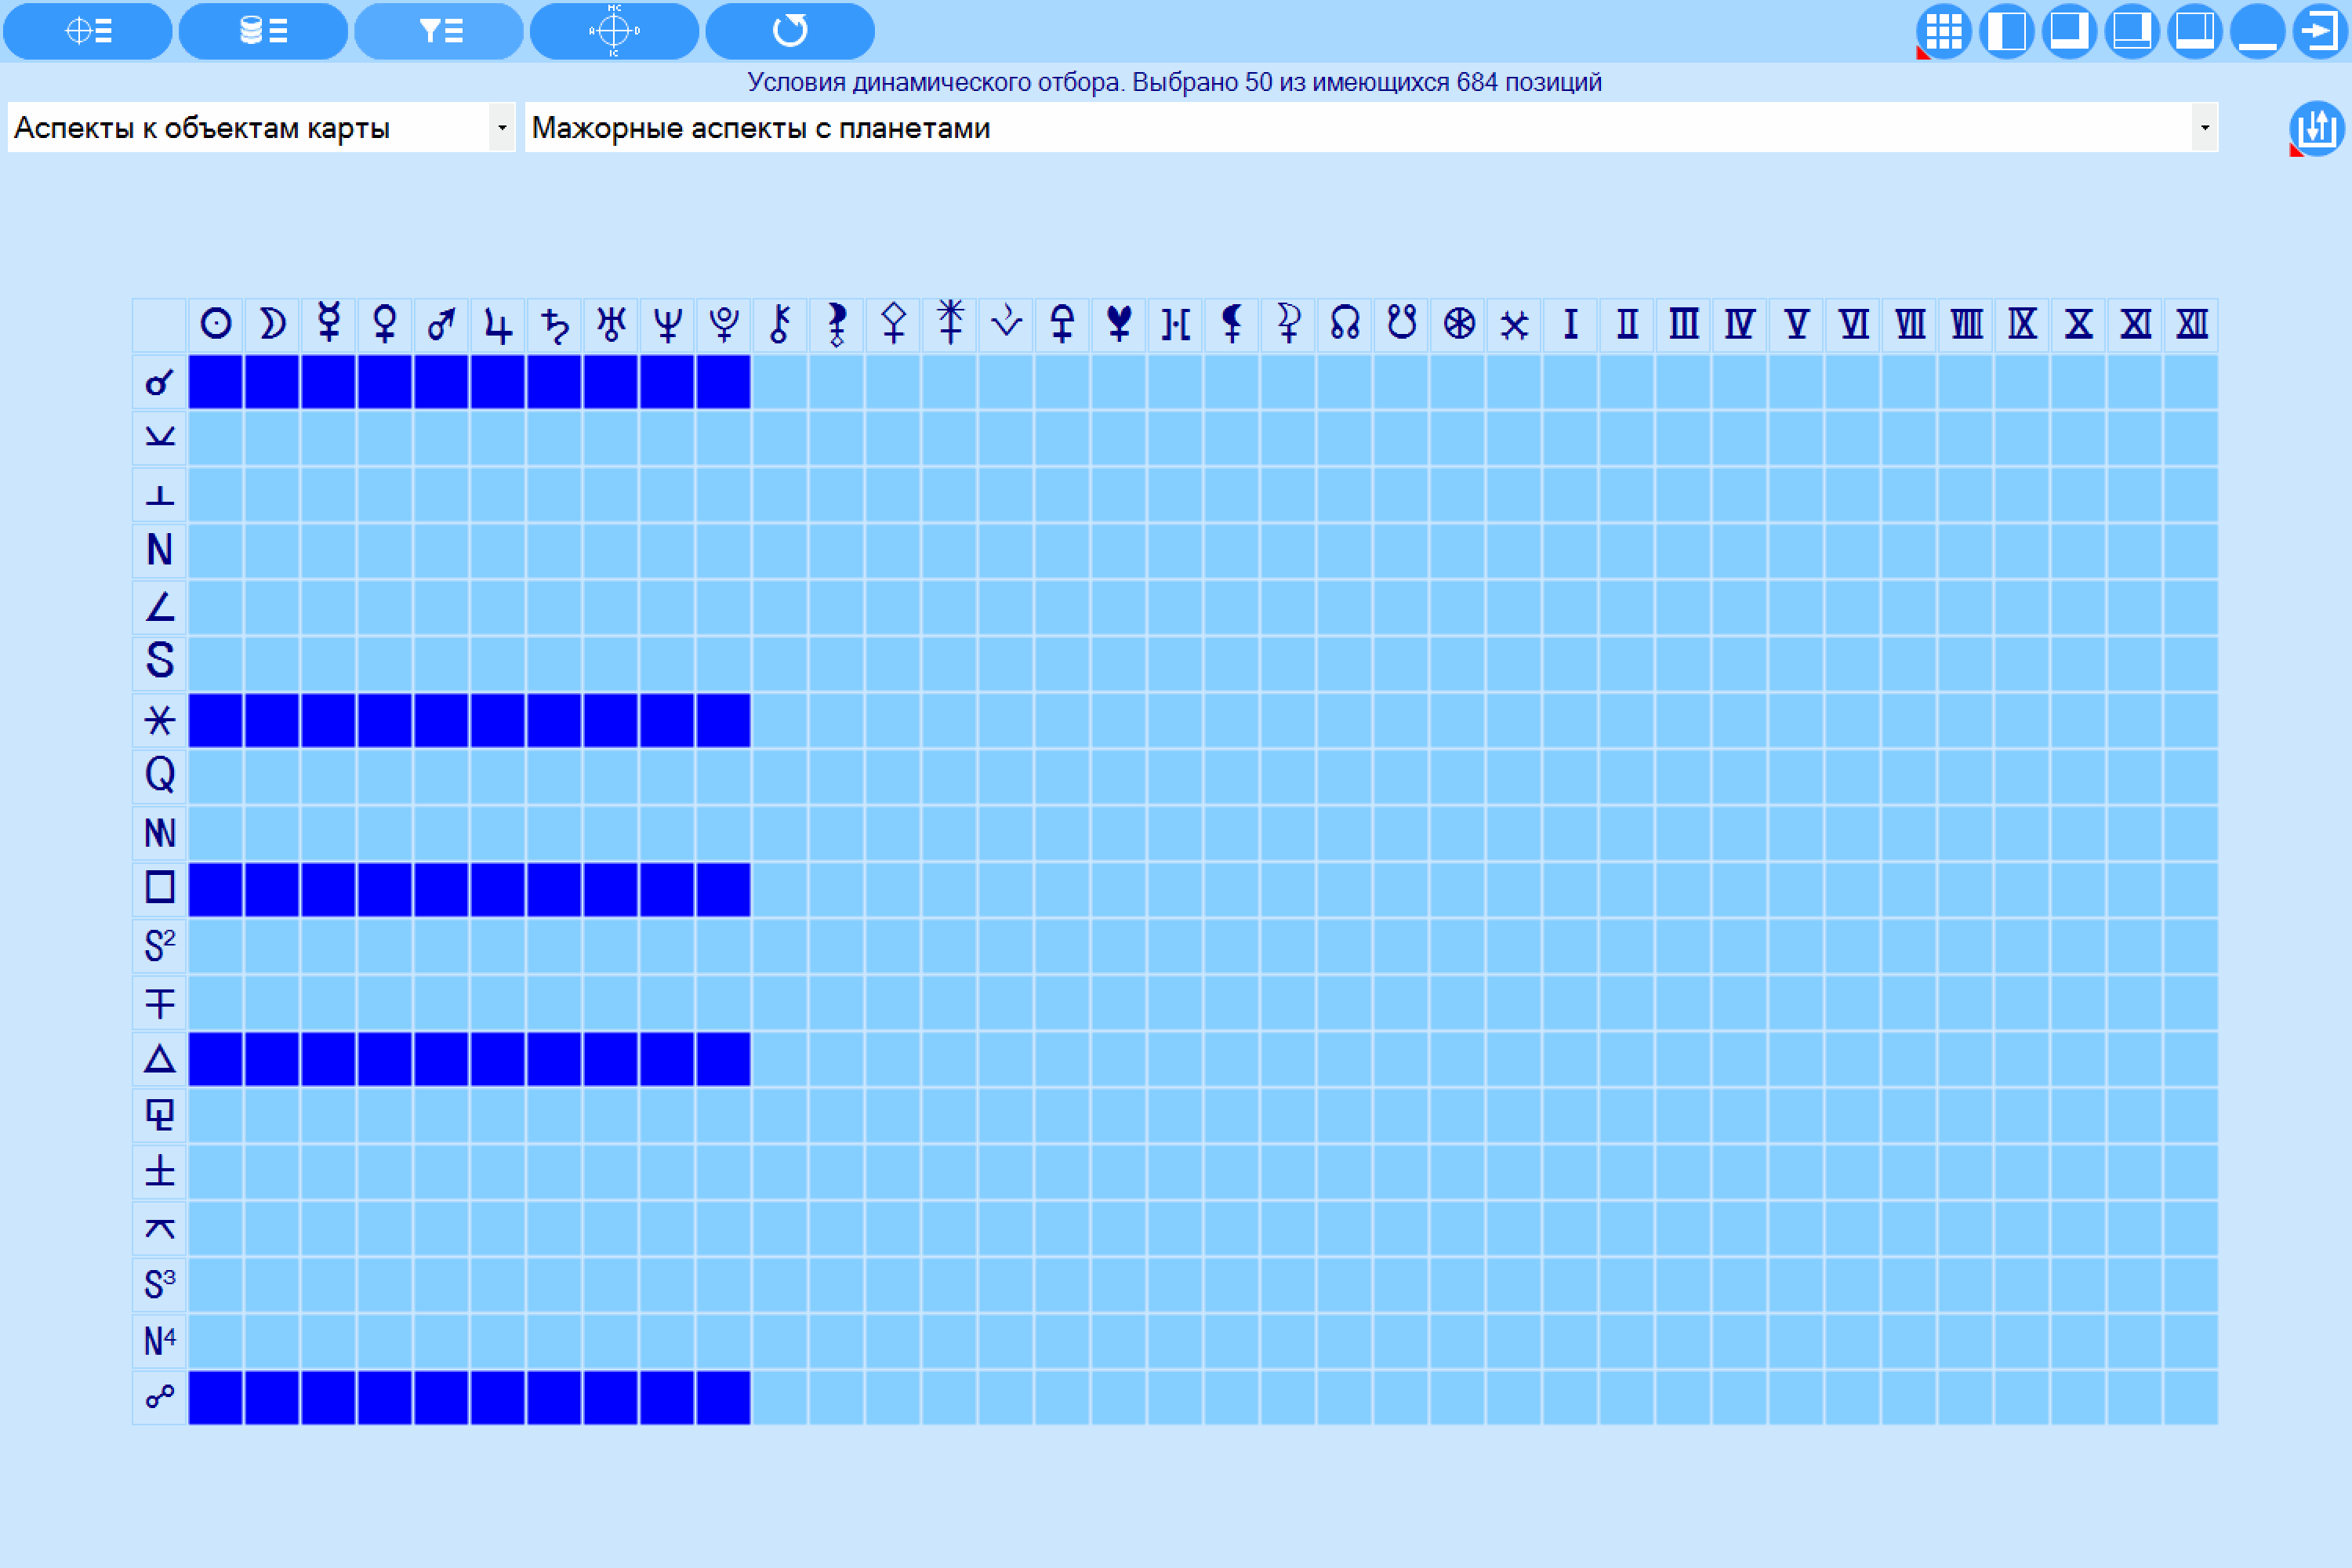Toggle the Sun conjunction cell
This screenshot has width=2352, height=1568.
(x=216, y=382)
